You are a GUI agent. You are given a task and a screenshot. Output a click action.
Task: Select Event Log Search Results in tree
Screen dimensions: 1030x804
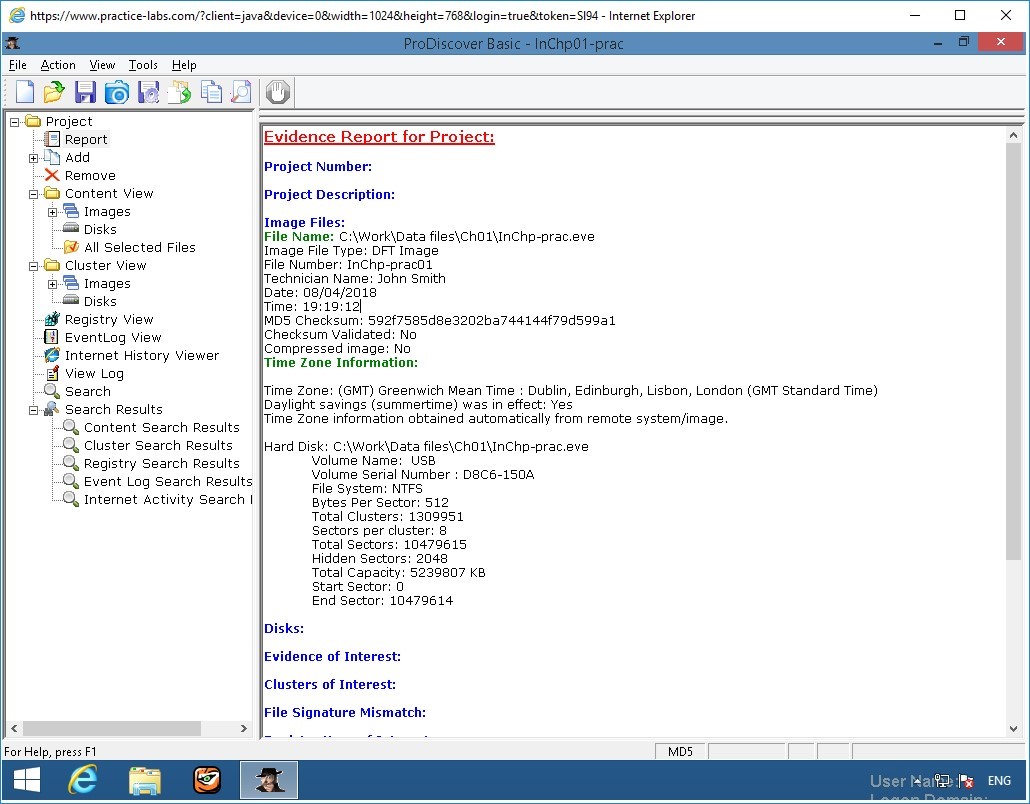pos(168,481)
